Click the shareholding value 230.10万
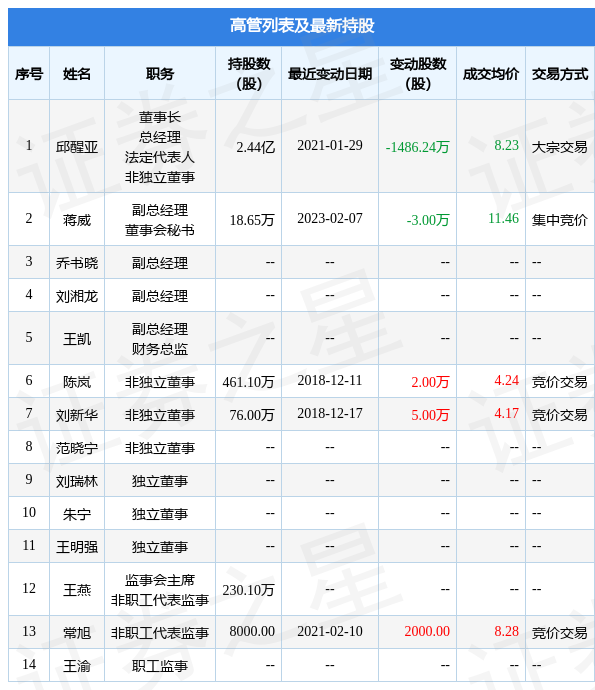 249,590
